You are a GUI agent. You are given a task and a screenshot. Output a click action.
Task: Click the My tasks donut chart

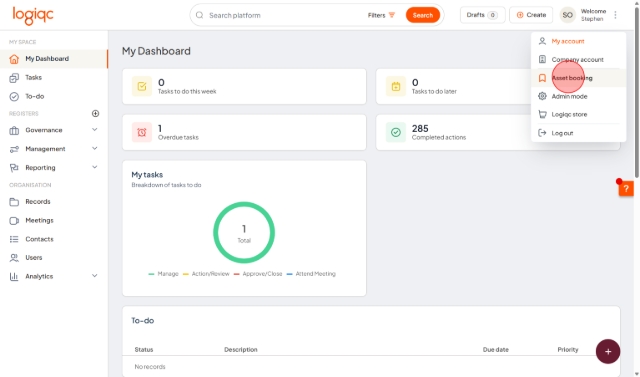[244, 233]
